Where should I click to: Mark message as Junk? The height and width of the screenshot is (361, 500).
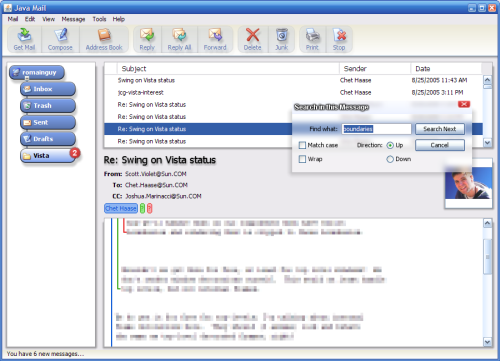click(x=282, y=39)
